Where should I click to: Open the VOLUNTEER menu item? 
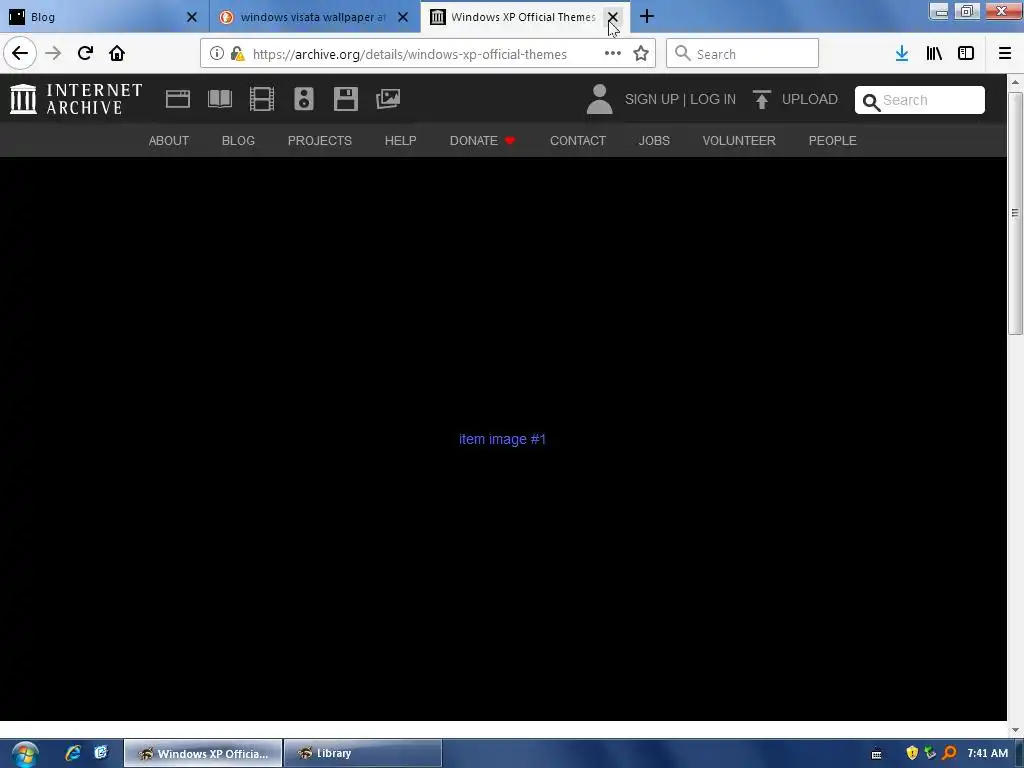pyautogui.click(x=739, y=140)
